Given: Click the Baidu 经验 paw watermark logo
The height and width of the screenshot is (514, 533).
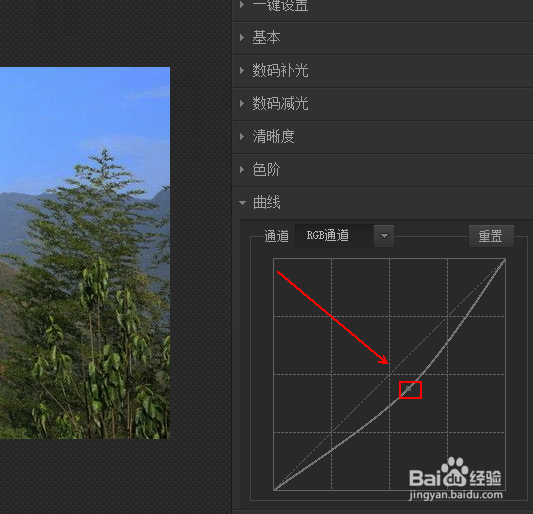Looking at the screenshot, I should click(455, 473).
